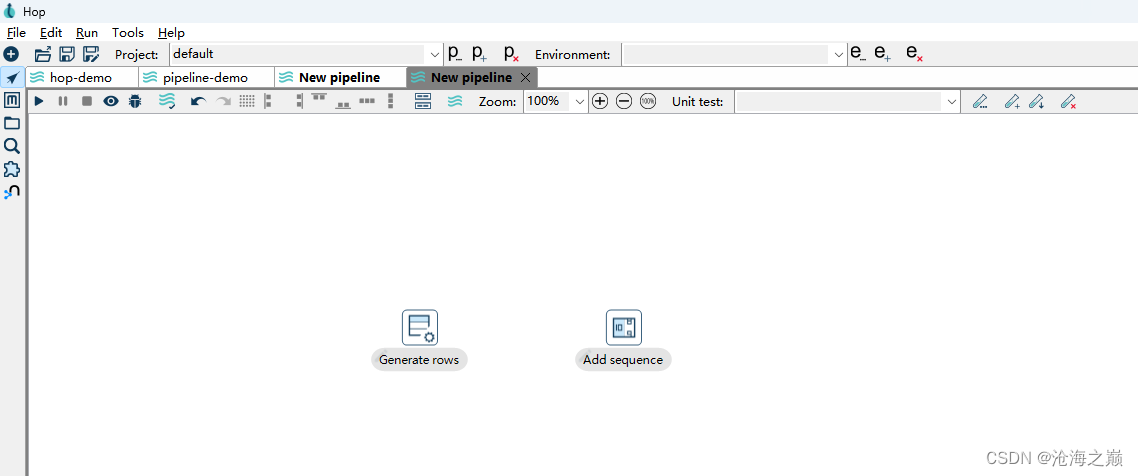The width and height of the screenshot is (1138, 476).
Task: Open the File menu
Action: (x=16, y=33)
